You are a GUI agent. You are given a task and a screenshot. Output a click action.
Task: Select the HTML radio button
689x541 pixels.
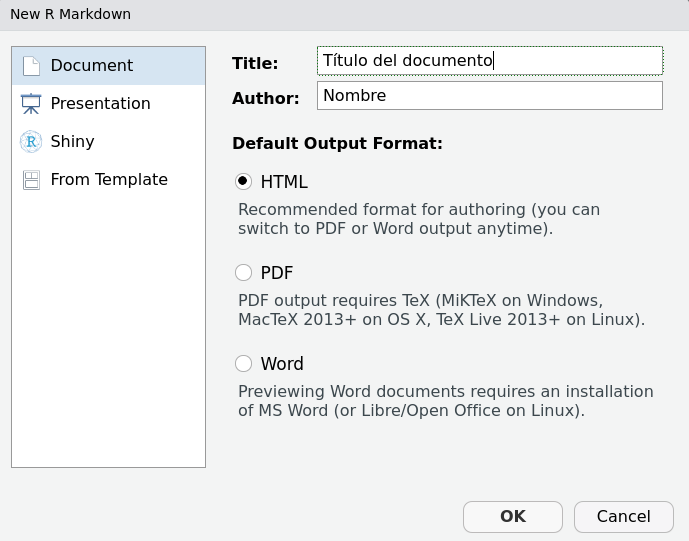(243, 182)
